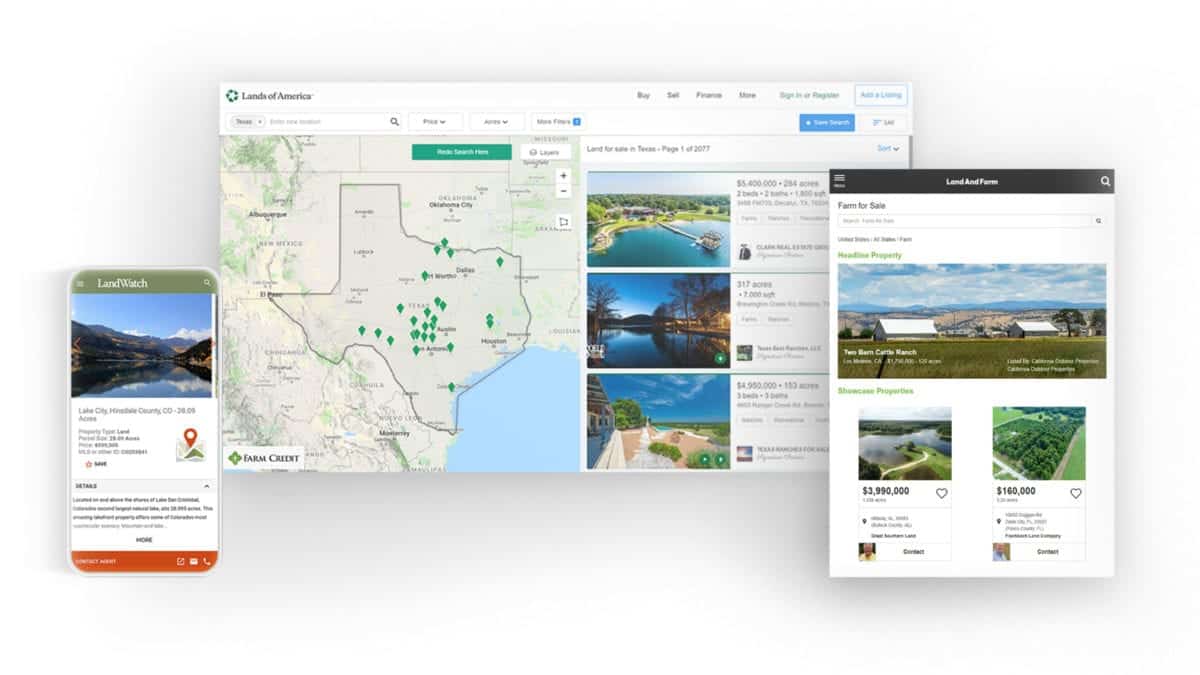Click the search icon in Land And Farm header
1200x675 pixels.
click(1103, 181)
